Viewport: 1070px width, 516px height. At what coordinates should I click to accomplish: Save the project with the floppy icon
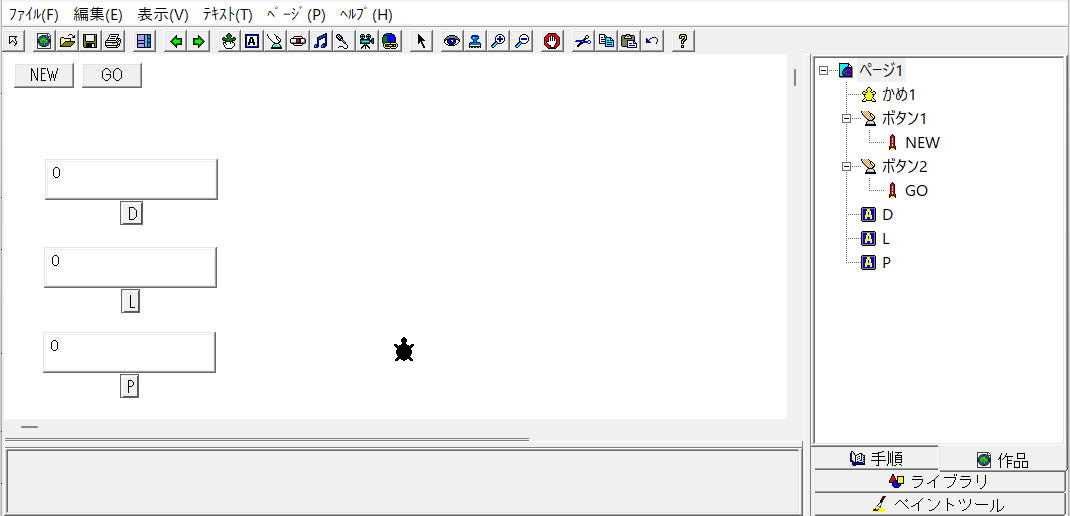[90, 42]
